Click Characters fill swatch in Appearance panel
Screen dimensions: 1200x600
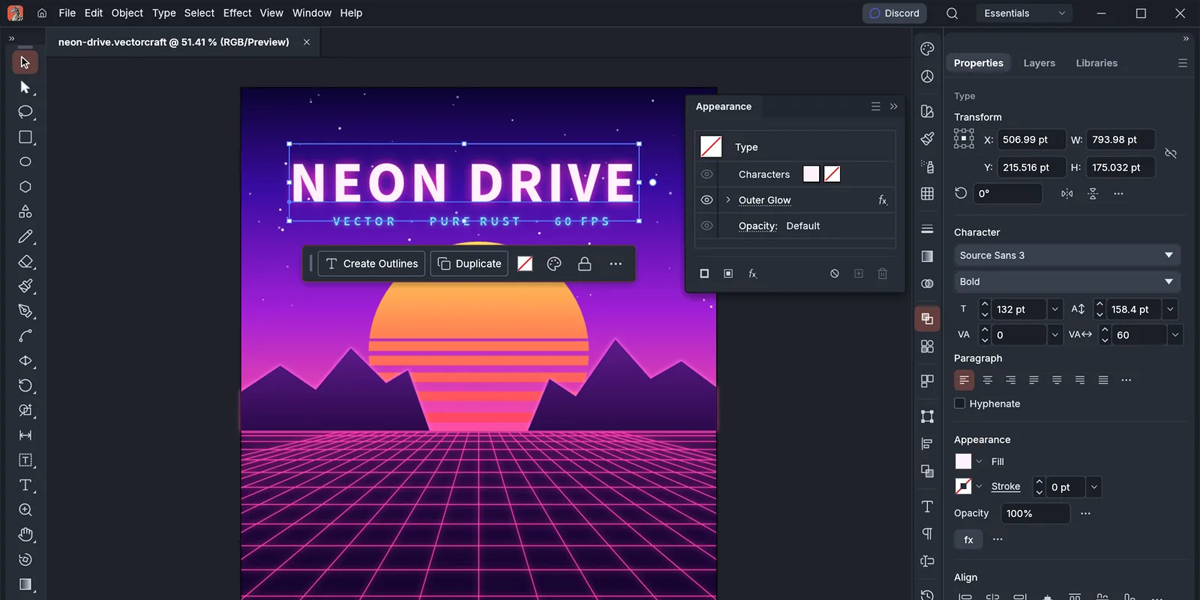(811, 174)
